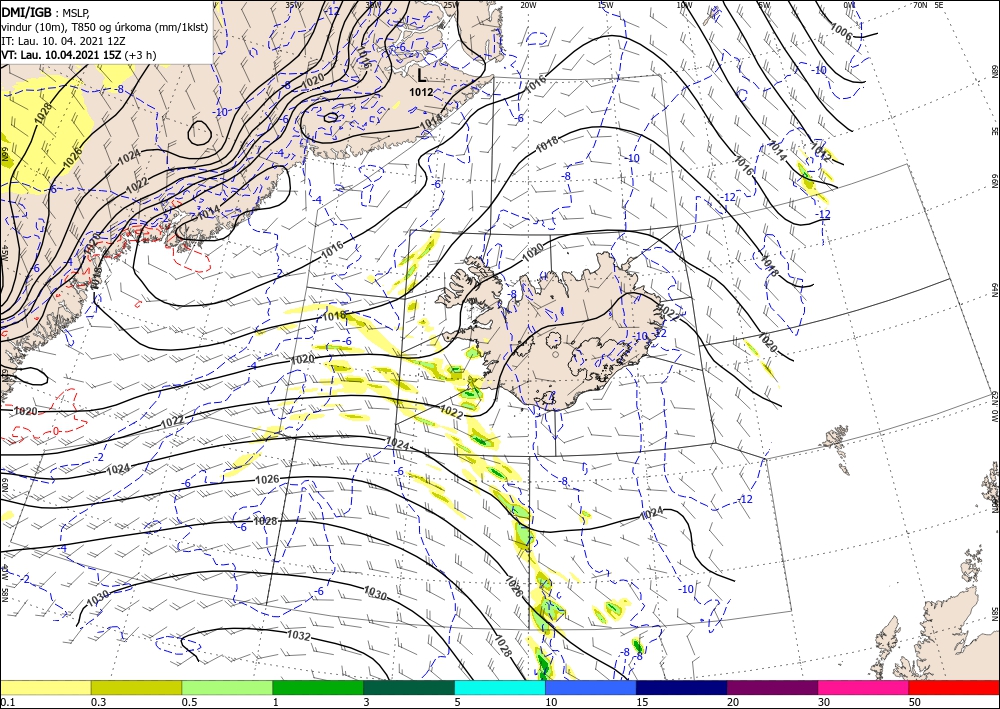The image size is (1000, 709).
Task: Click the red 50 mm legend swatch
Action: (954, 687)
